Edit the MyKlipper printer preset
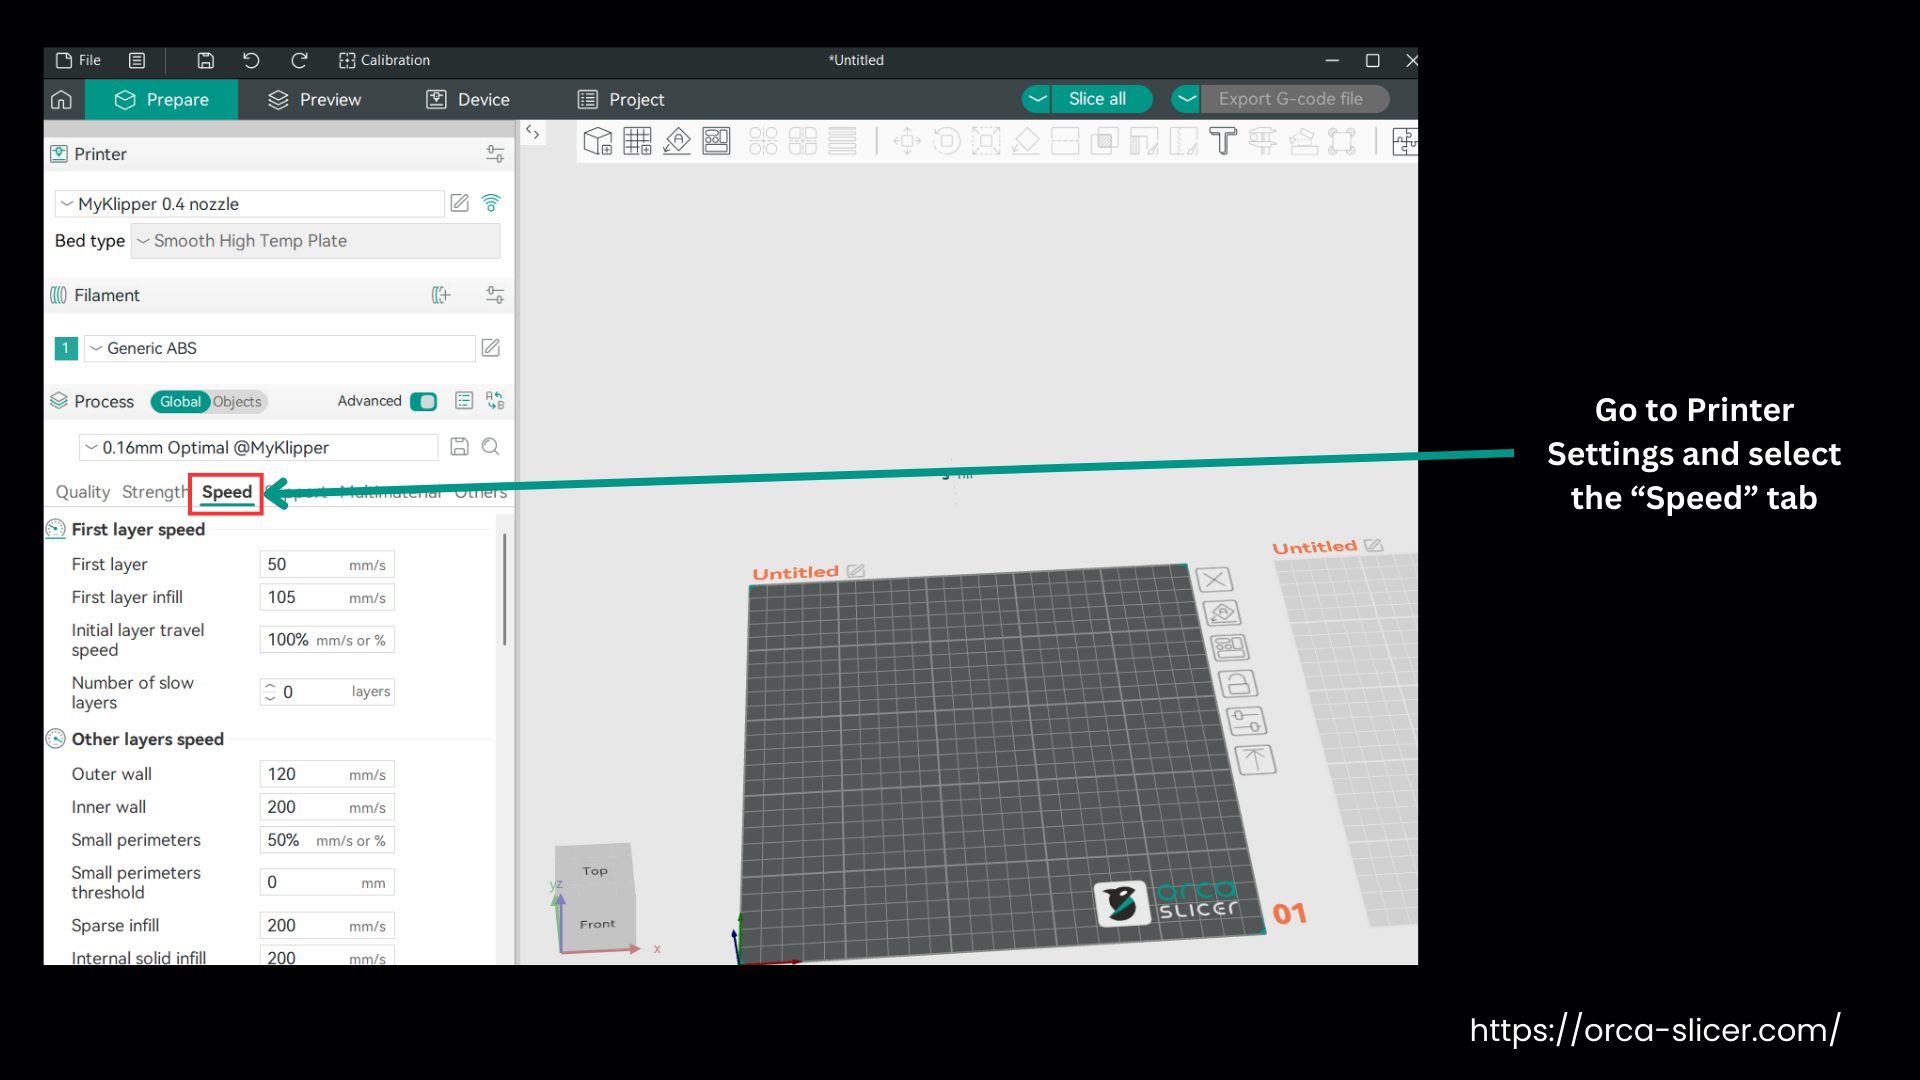Screen dimensions: 1920x1080 tap(459, 203)
